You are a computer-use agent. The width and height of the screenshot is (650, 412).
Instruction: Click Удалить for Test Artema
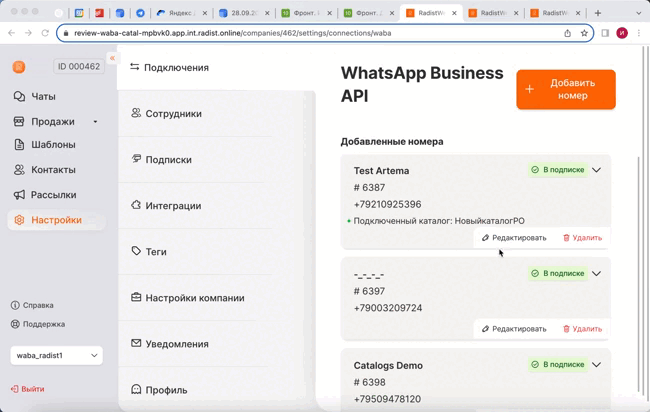coord(582,238)
